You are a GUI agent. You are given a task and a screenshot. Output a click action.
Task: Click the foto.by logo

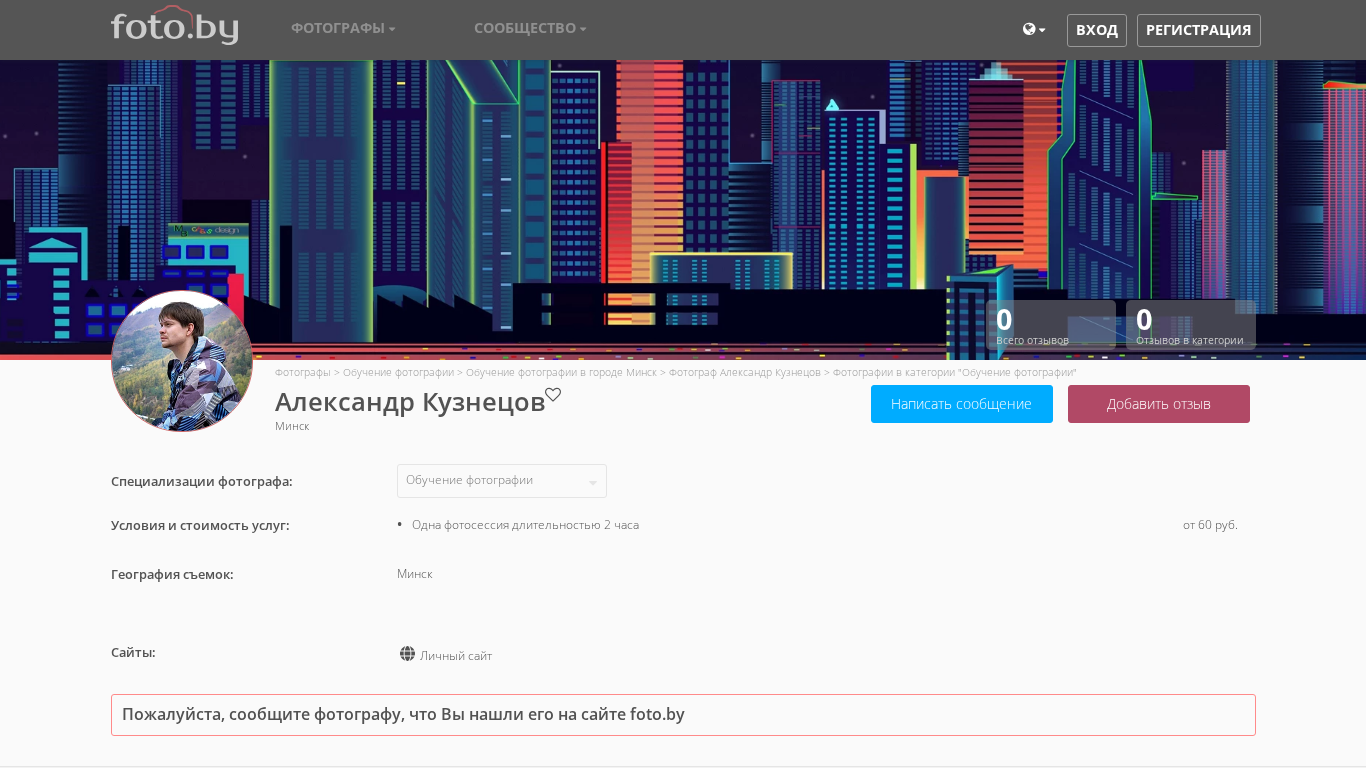point(174,27)
